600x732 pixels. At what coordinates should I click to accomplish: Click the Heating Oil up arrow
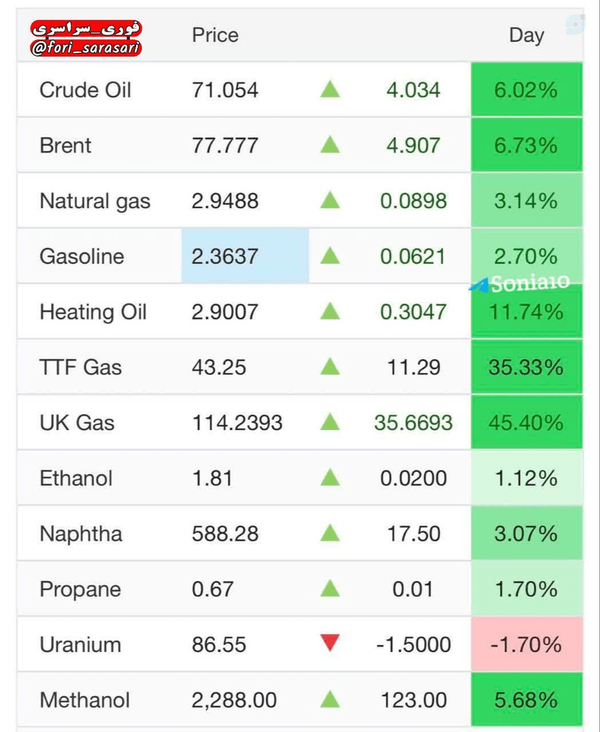click(330, 311)
